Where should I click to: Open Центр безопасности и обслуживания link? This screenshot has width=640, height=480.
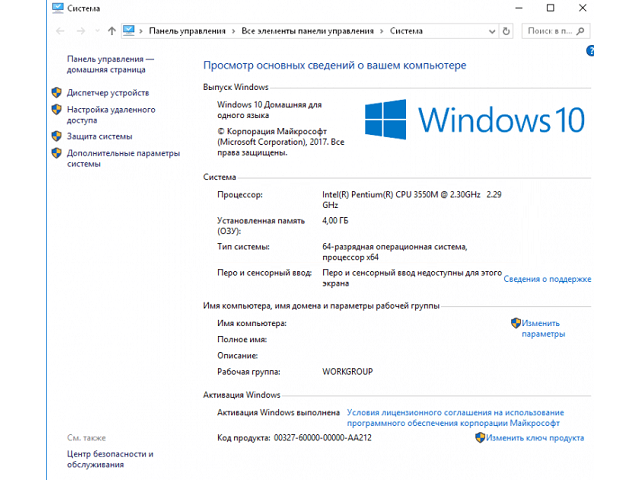pos(110,459)
